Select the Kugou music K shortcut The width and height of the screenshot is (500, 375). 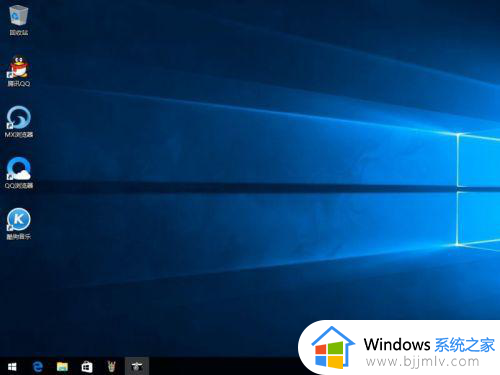(x=19, y=224)
